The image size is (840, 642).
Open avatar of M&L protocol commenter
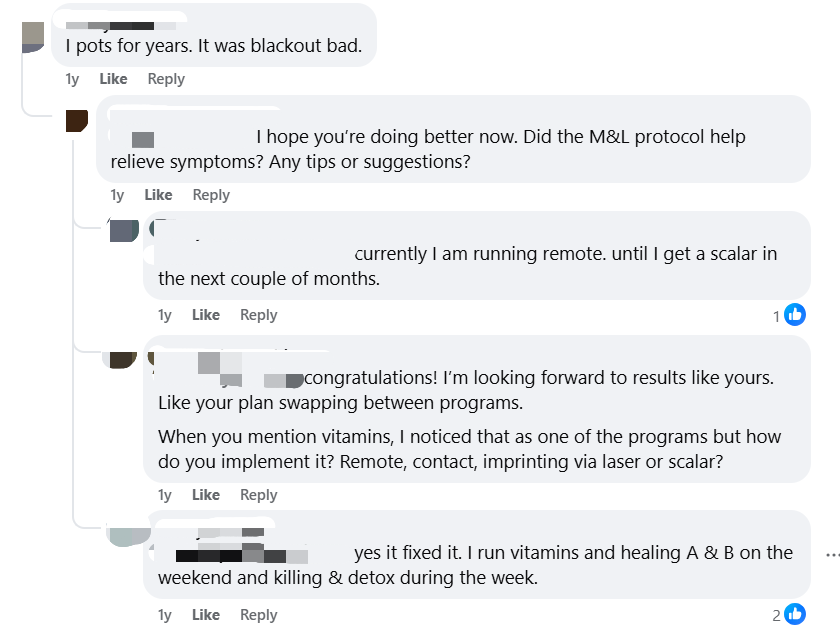pyautogui.click(x=77, y=121)
